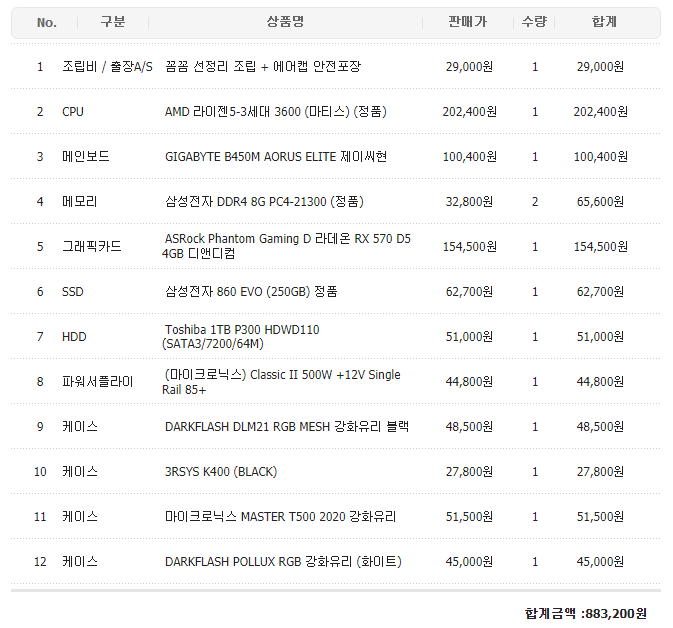
Task: Click product ASRock Phantom Gaming D 라데온 RX 570
Action: pyautogui.click(x=286, y=246)
